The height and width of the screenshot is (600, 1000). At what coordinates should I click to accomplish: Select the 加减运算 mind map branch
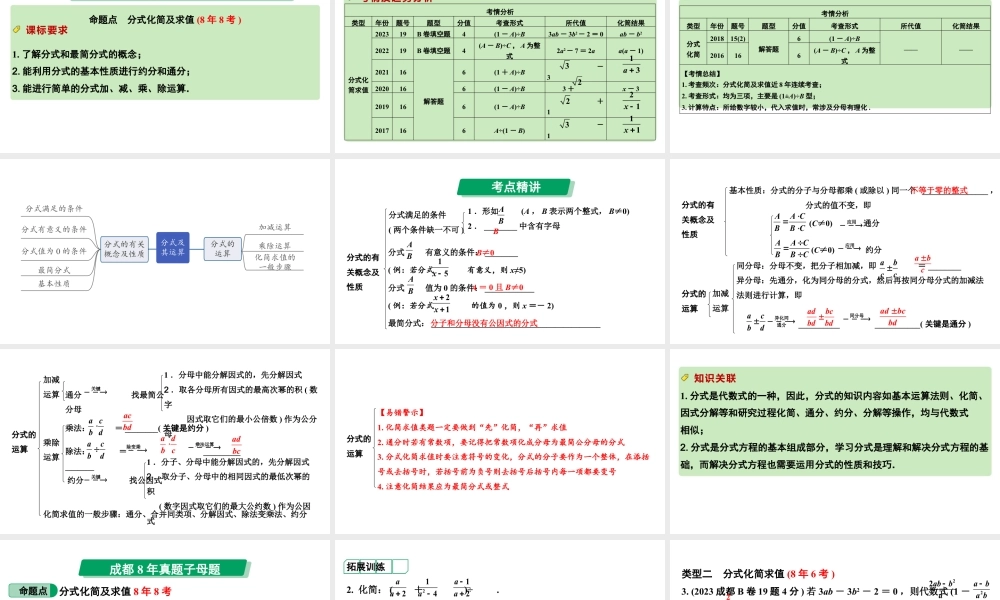click(275, 228)
